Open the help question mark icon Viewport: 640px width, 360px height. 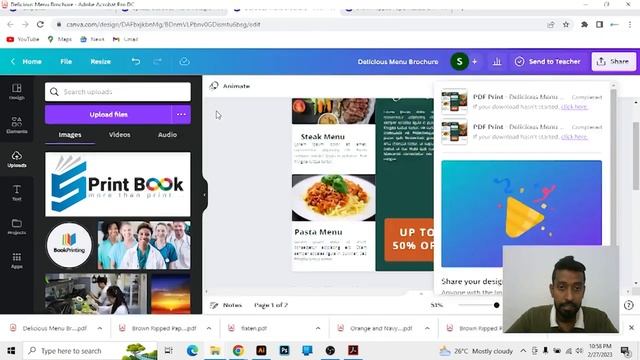629,305
